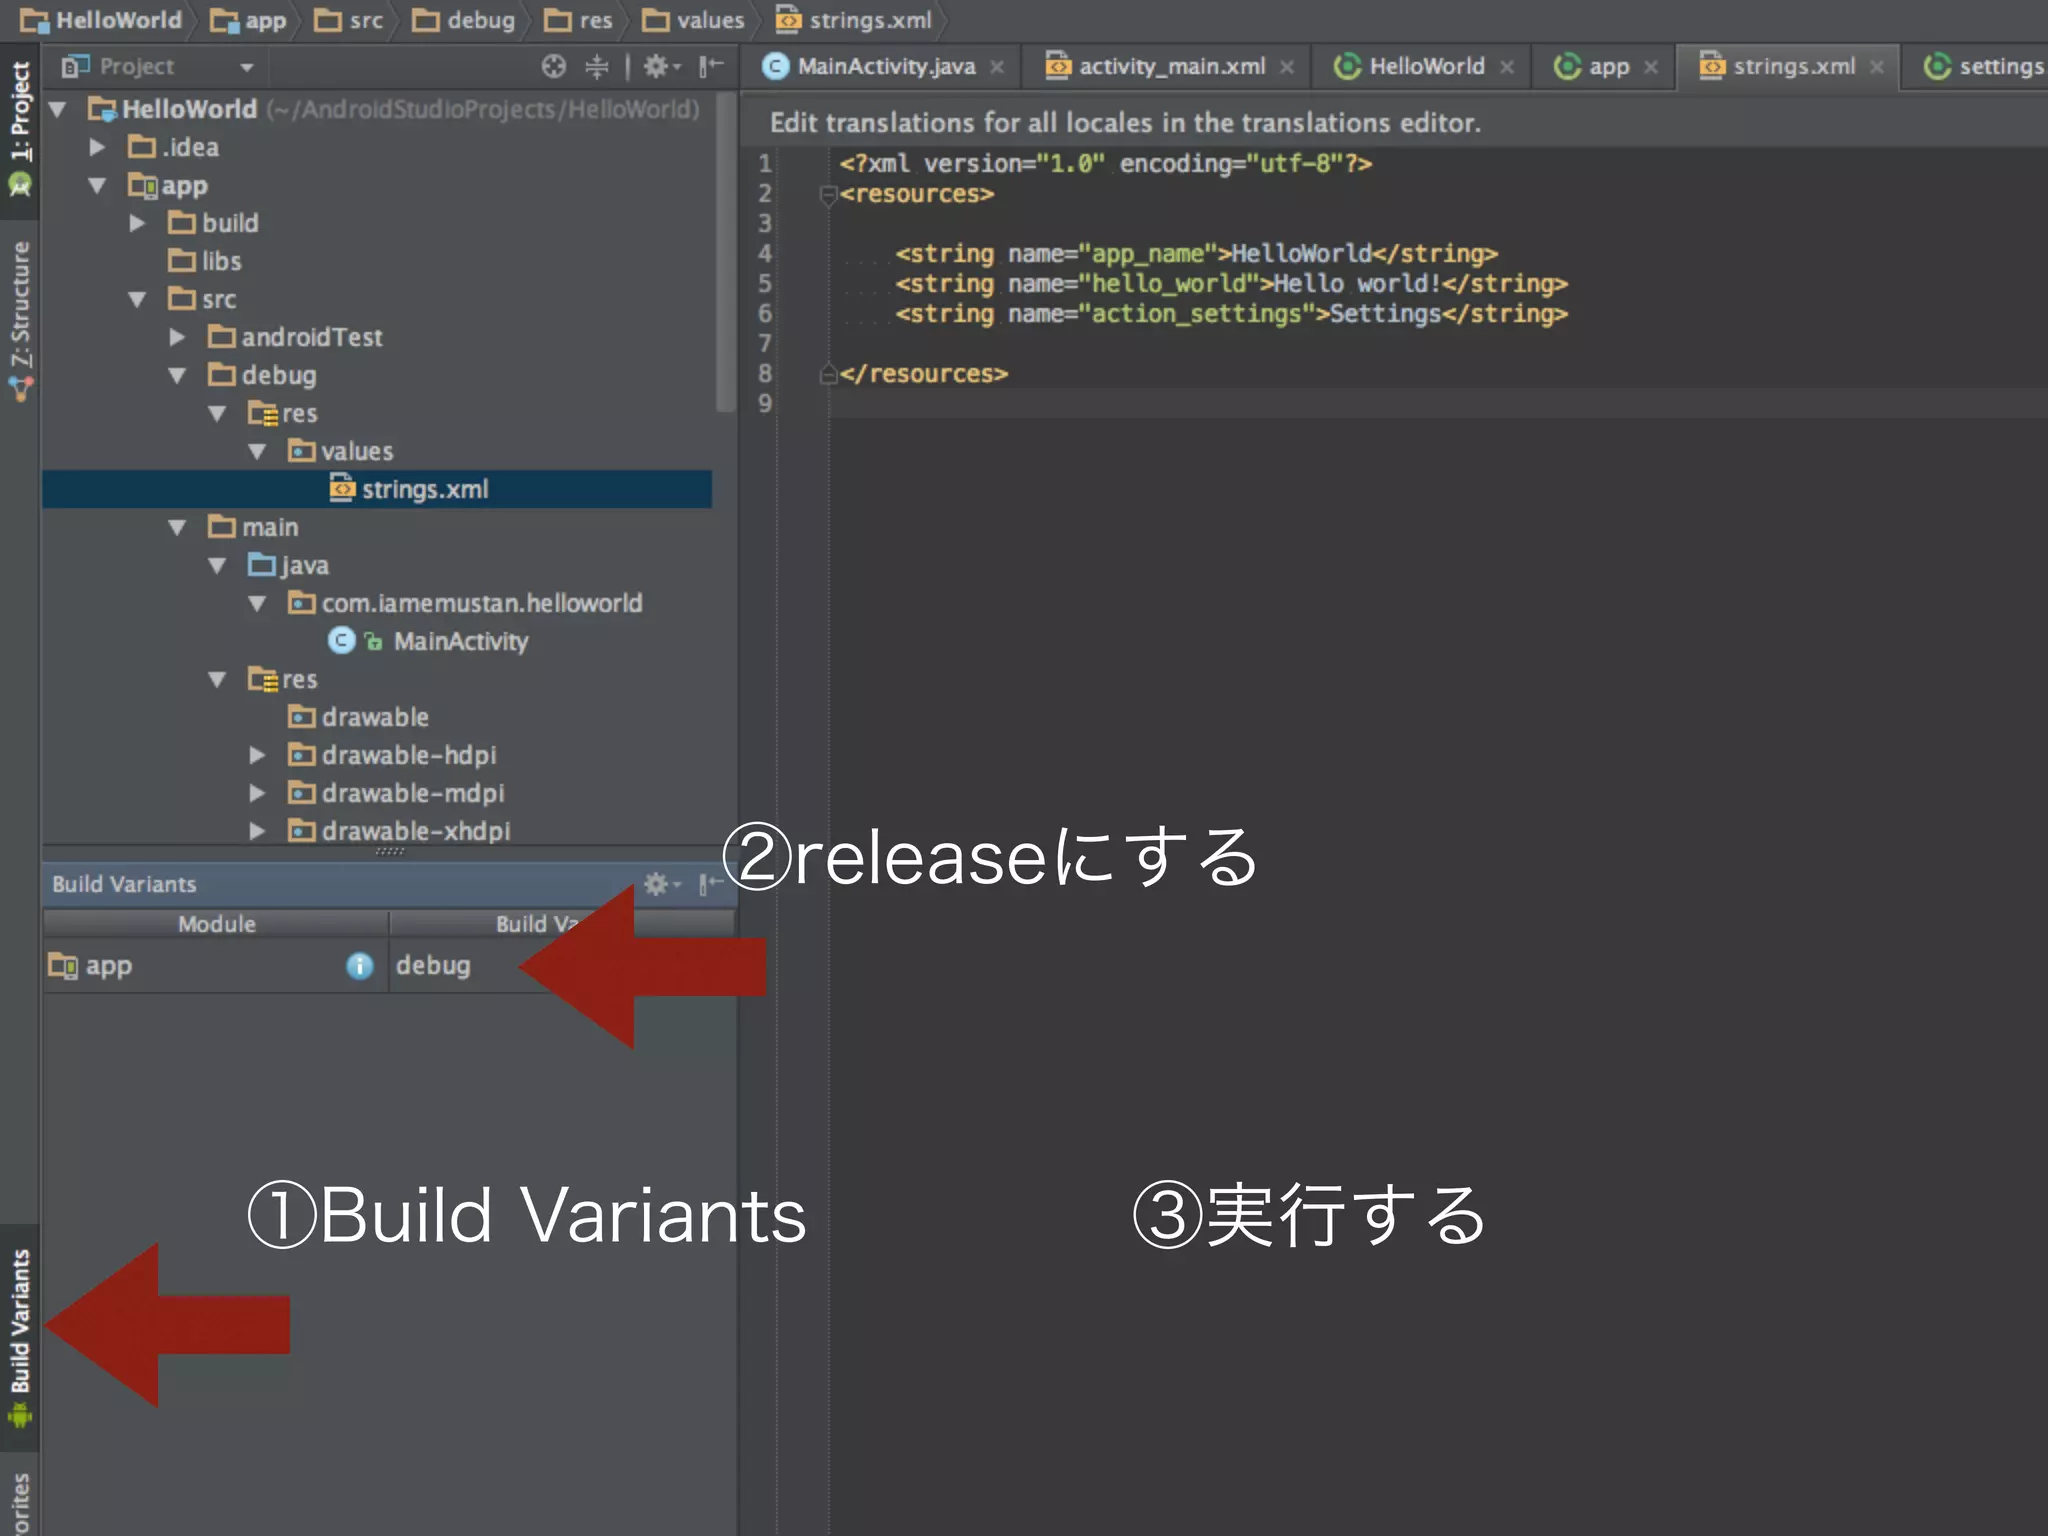
Task: Hide the Build Variants panel via pin icon
Action: (x=711, y=884)
